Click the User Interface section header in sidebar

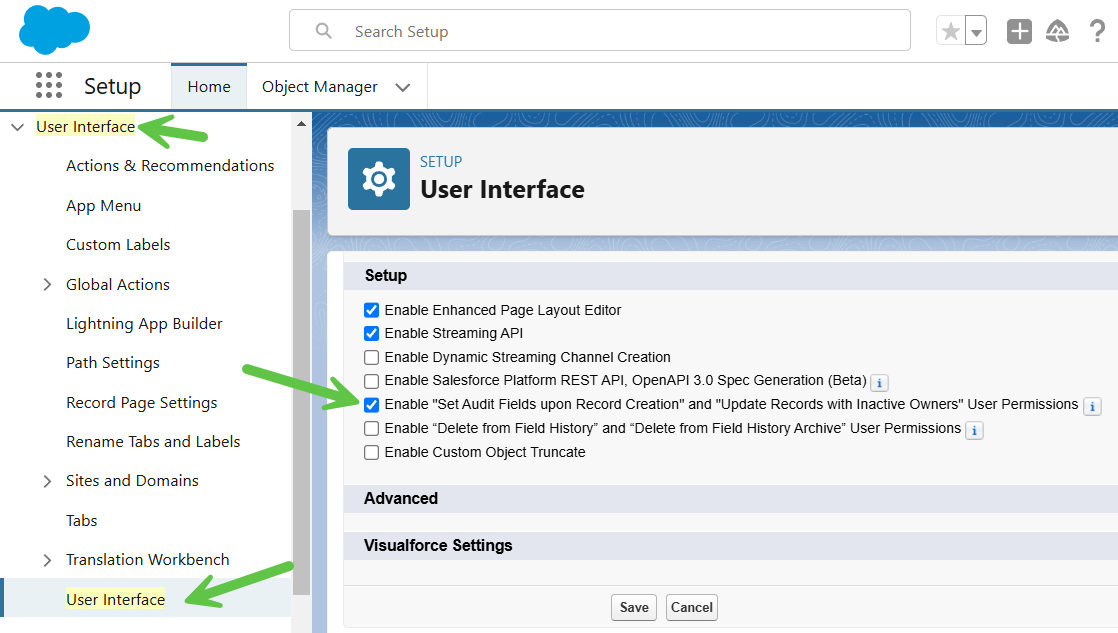86,127
